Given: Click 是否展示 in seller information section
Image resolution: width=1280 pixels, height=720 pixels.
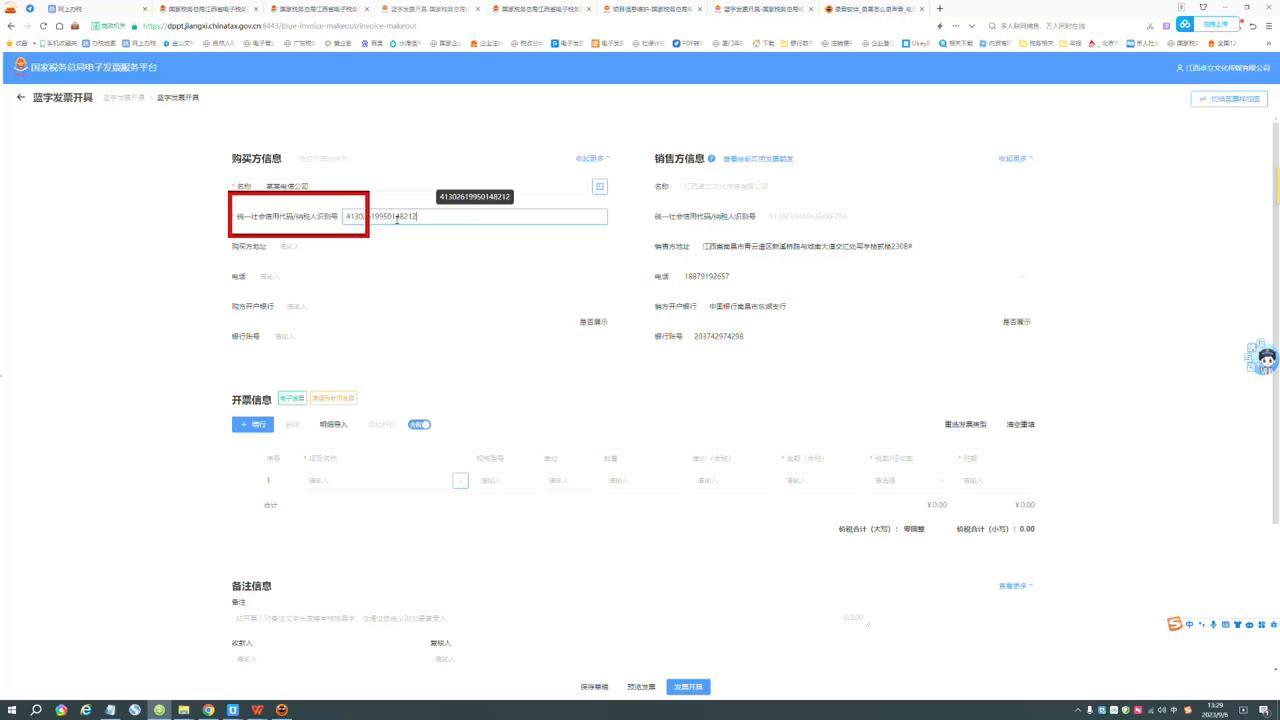Looking at the screenshot, I should [x=1019, y=321].
